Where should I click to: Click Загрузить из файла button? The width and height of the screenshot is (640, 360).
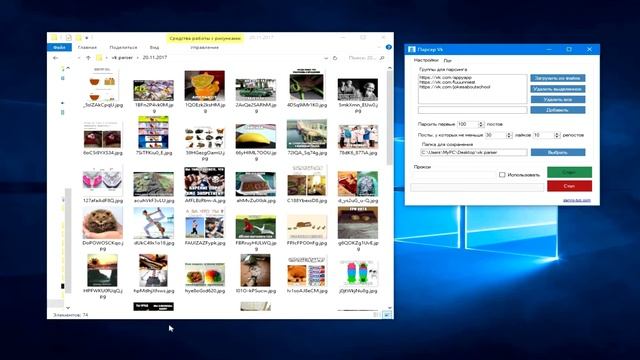pyautogui.click(x=558, y=78)
